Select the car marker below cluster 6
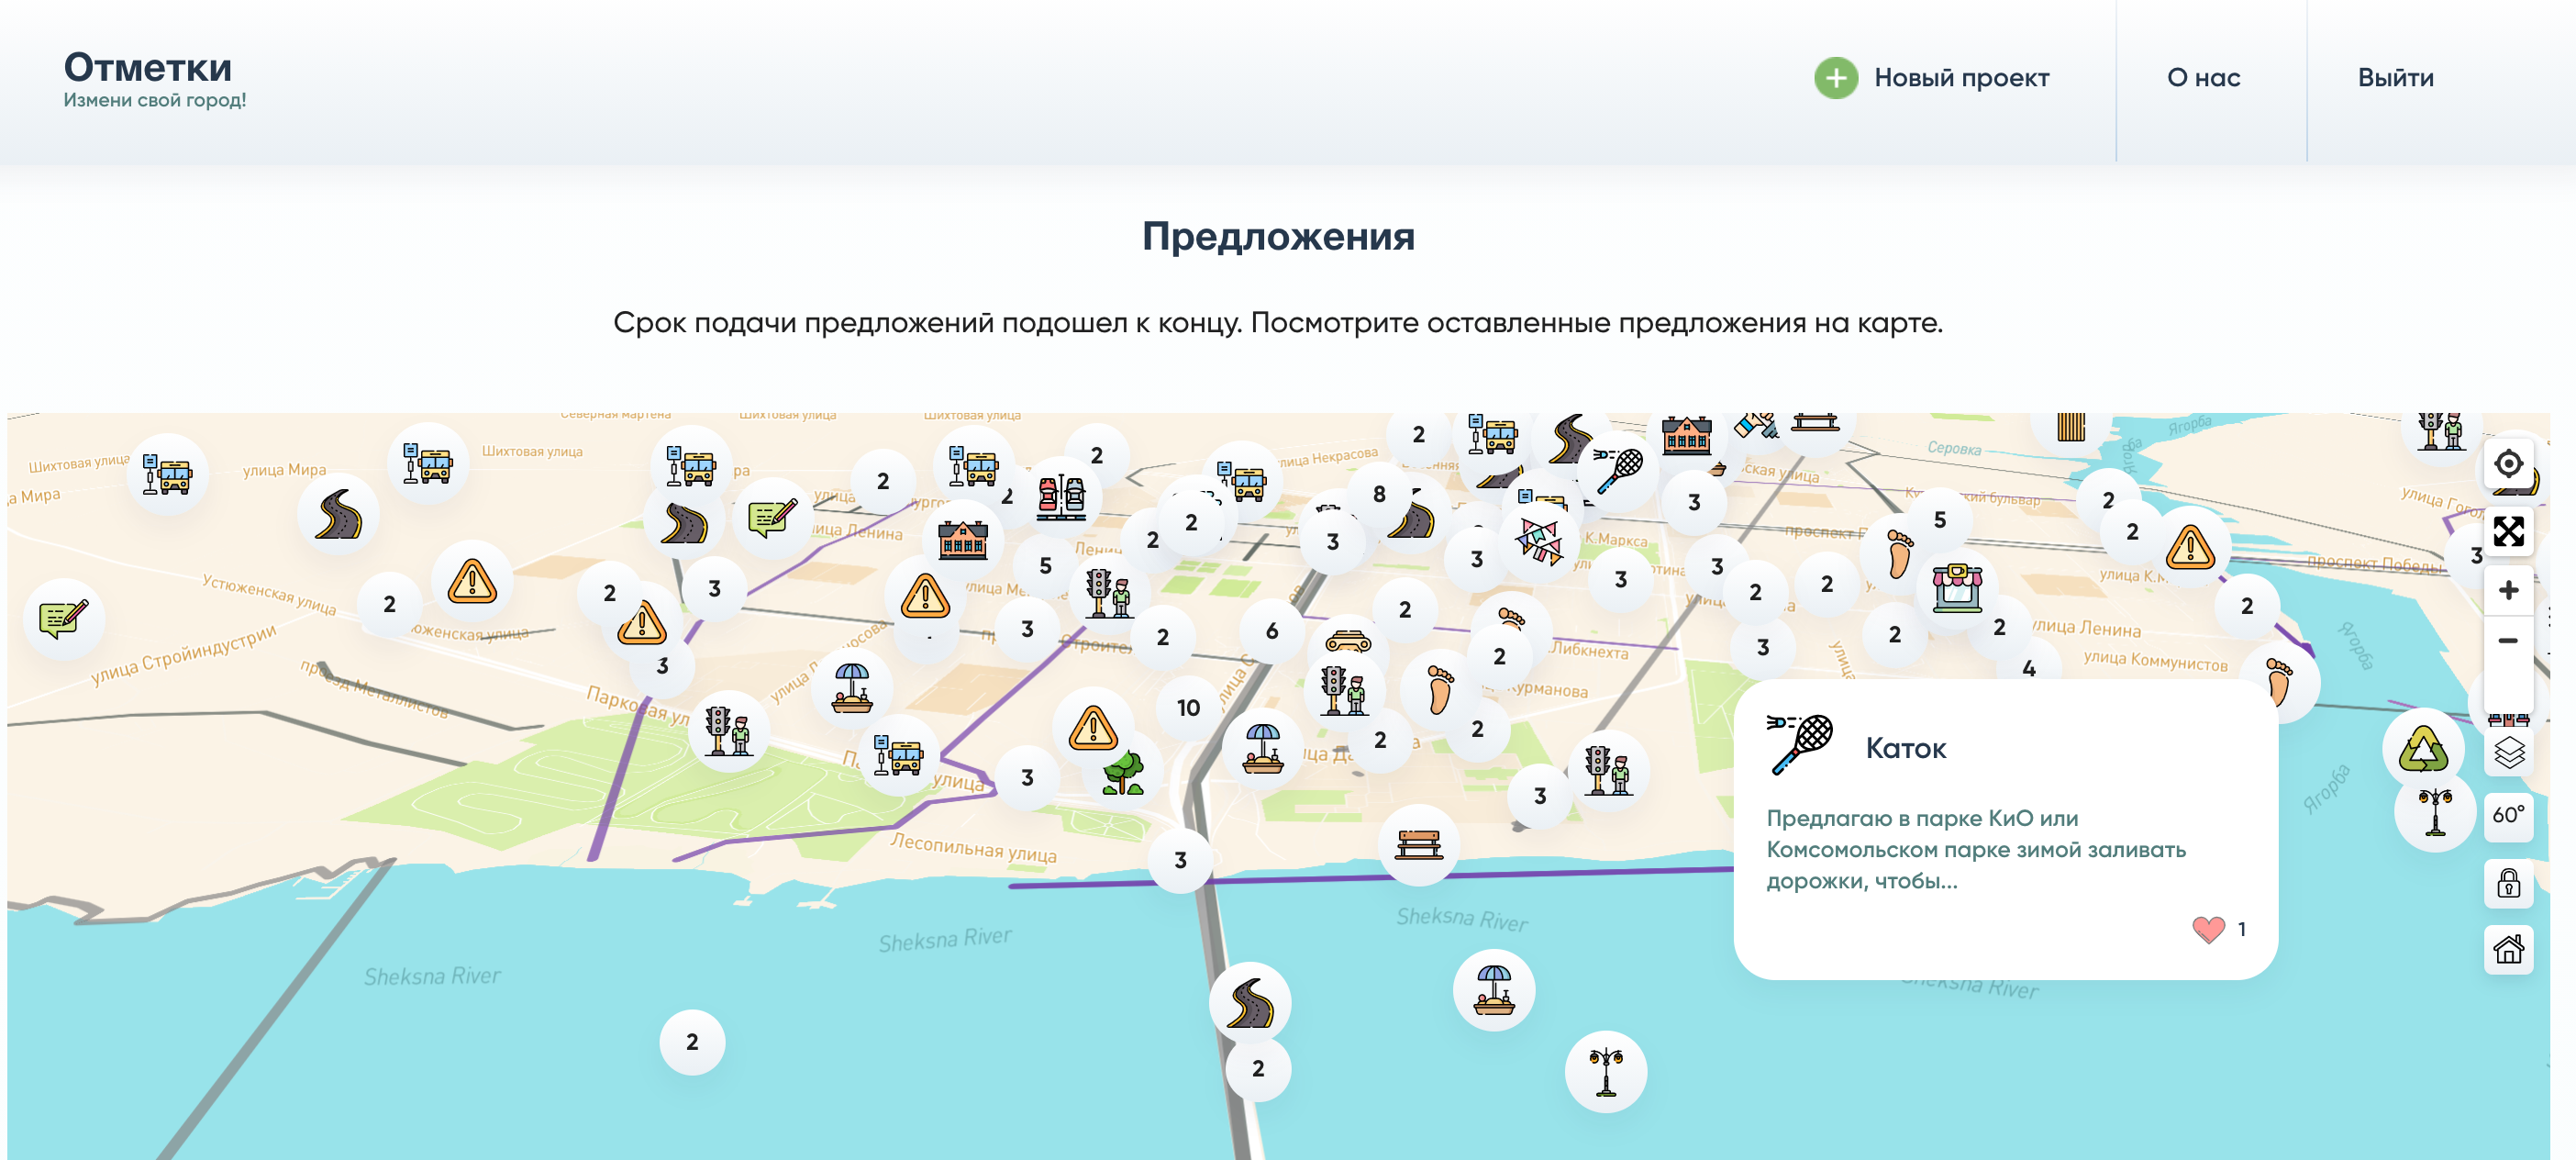 tap(1347, 640)
